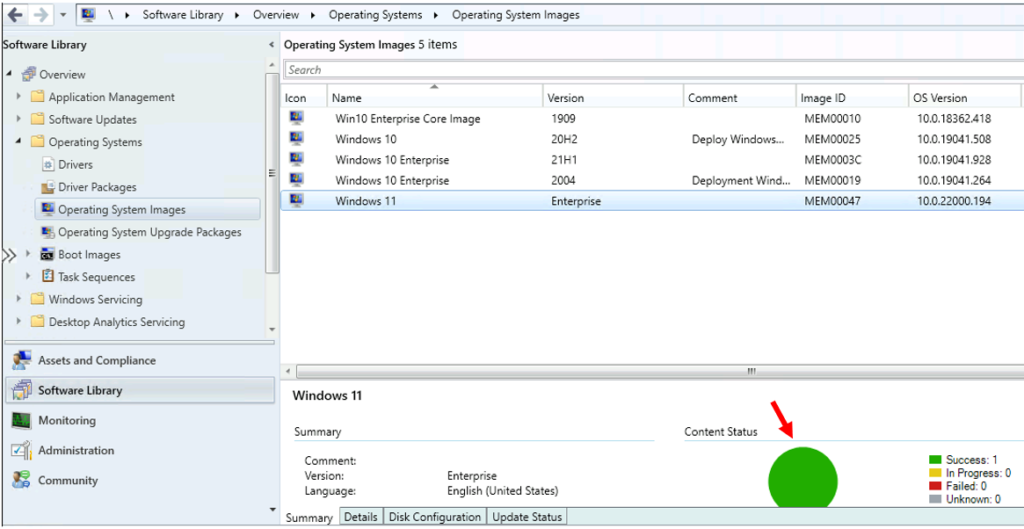Click into the Search box

pos(653,70)
